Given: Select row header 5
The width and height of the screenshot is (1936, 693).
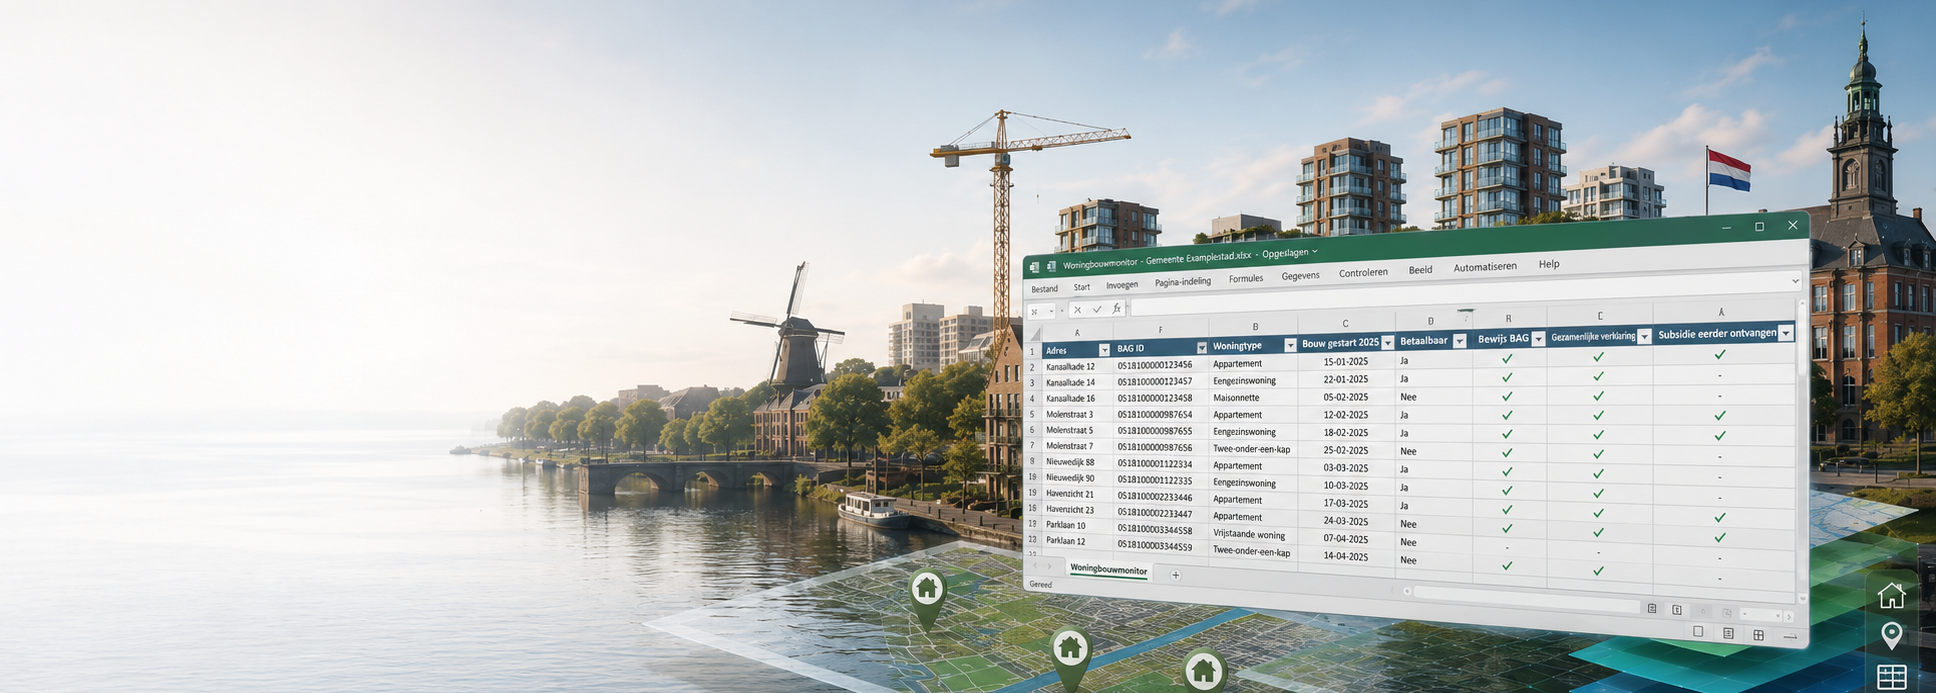Looking at the screenshot, I should point(1032,414).
